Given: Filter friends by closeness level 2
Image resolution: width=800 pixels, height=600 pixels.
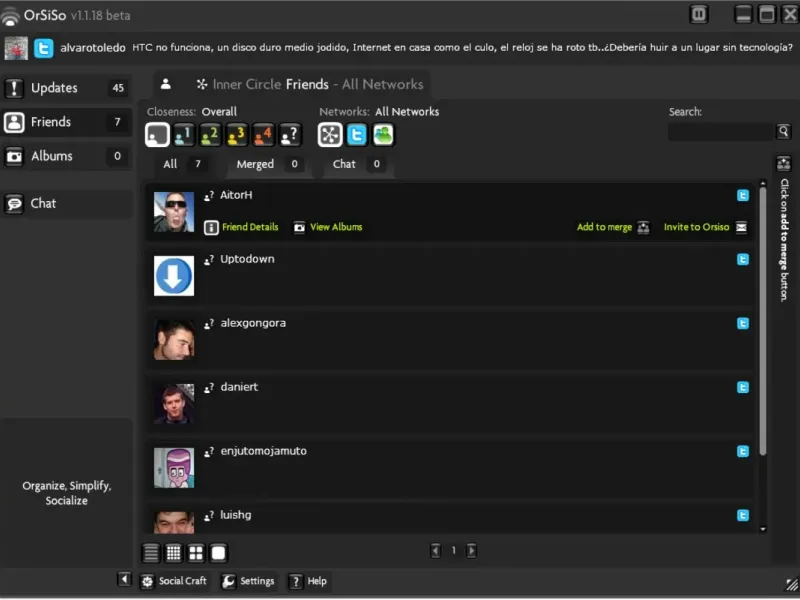Looking at the screenshot, I should pos(210,135).
